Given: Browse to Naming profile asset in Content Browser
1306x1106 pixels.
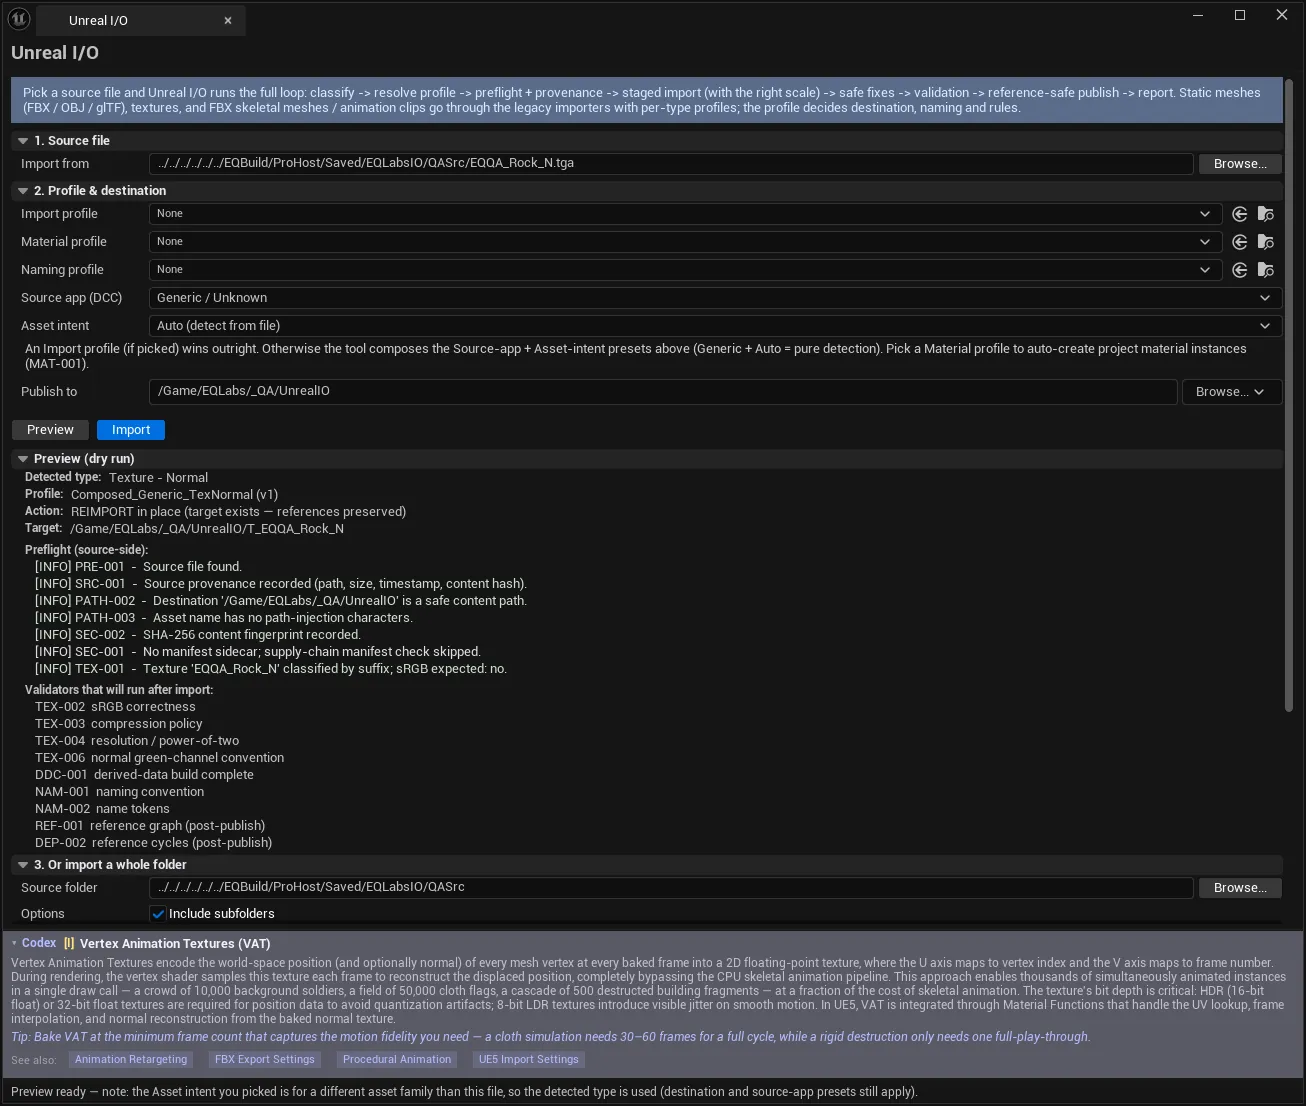Looking at the screenshot, I should point(1266,270).
